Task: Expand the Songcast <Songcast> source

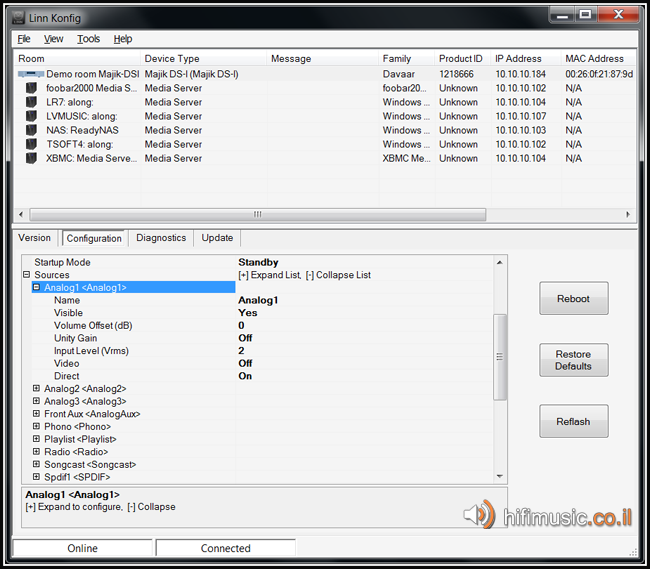Action: [36, 464]
